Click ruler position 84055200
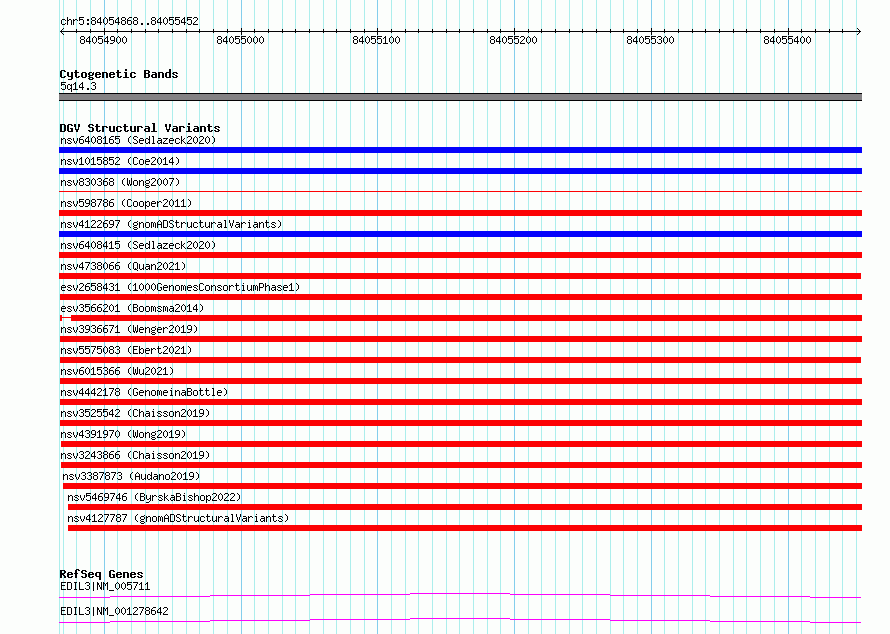890x634 pixels. tap(513, 40)
